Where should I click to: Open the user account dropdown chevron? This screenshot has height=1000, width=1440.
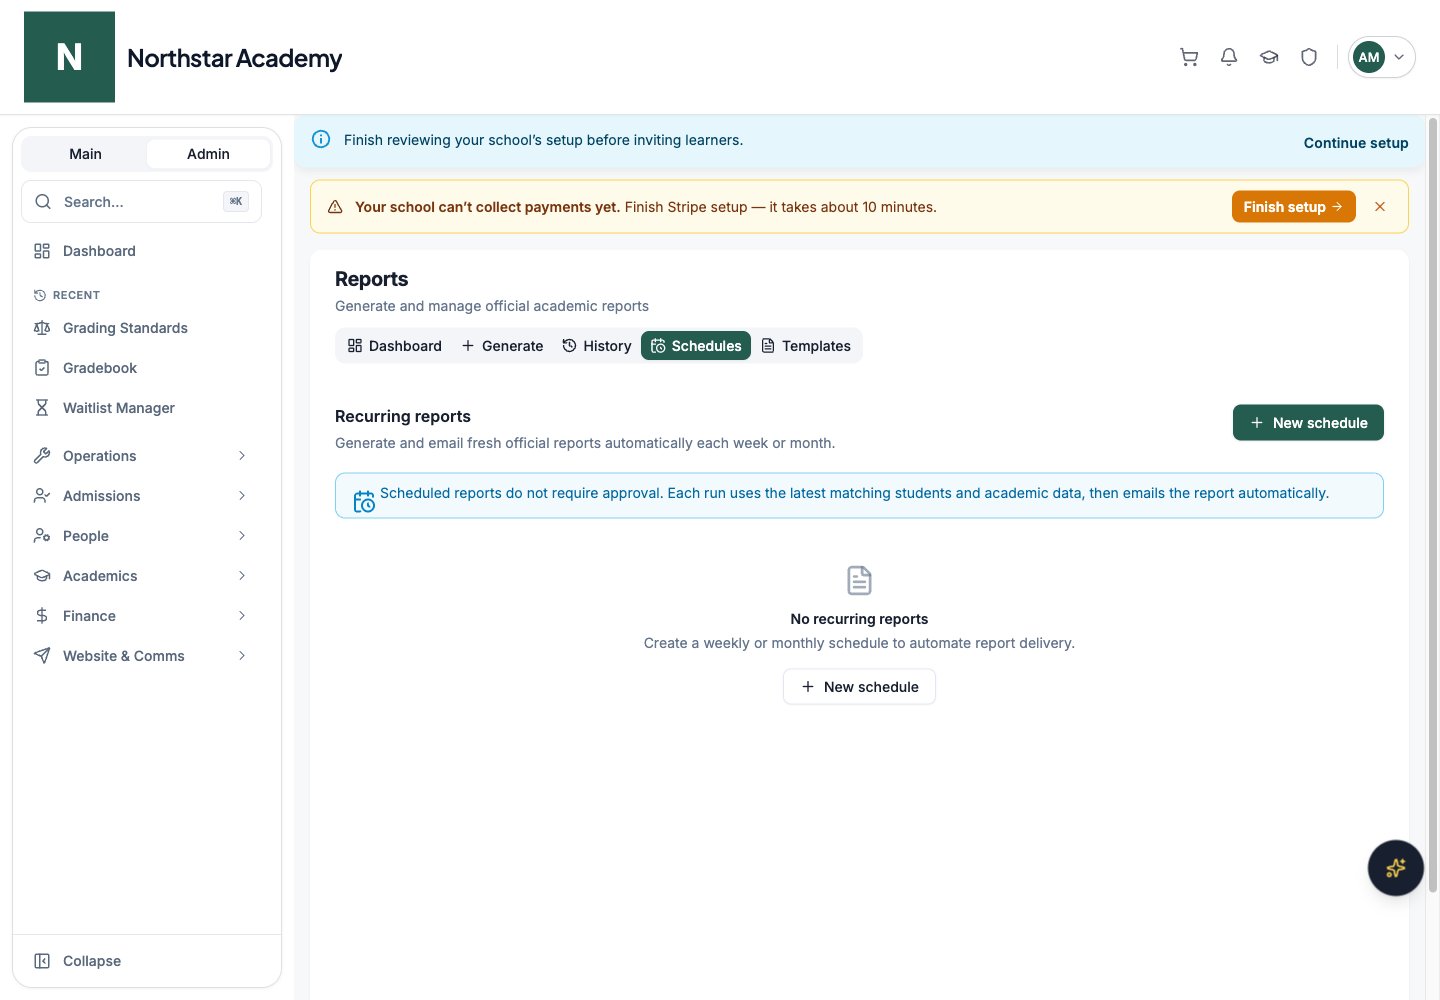(1399, 57)
